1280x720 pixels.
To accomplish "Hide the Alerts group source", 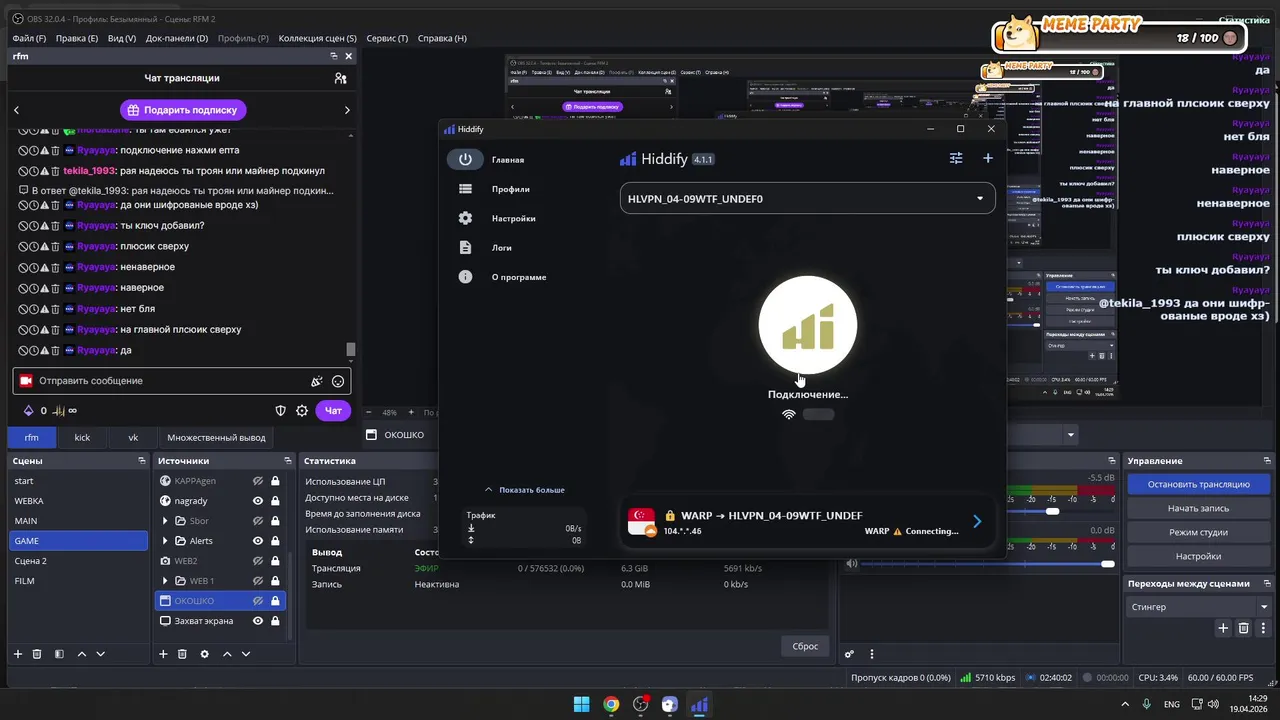I will coord(258,541).
